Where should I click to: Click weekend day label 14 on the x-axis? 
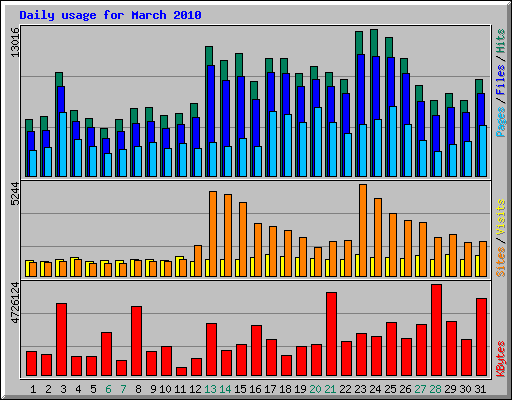pyautogui.click(x=225, y=389)
